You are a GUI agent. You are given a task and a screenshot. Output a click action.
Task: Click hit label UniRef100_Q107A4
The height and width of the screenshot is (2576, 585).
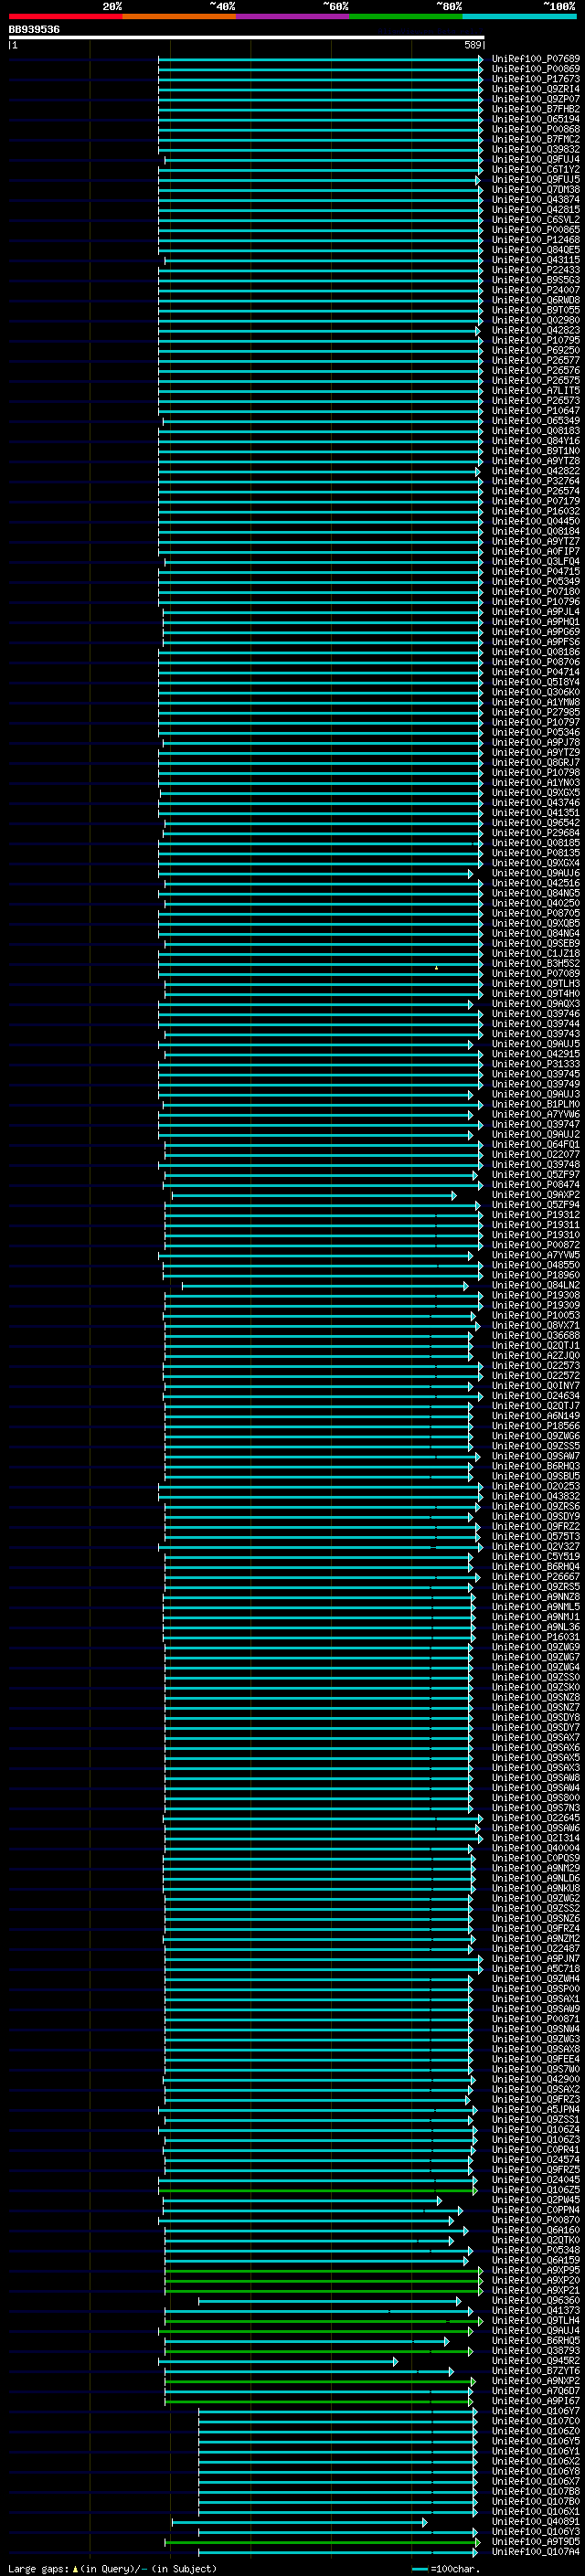pos(535,2553)
